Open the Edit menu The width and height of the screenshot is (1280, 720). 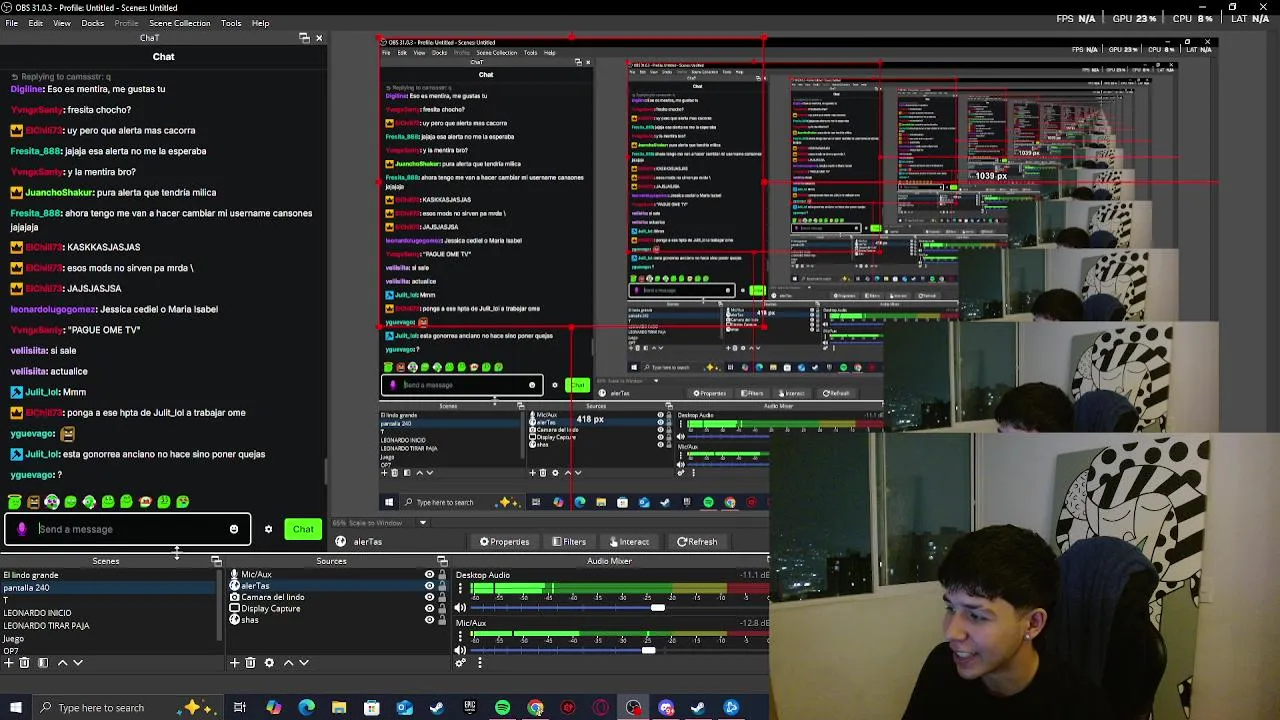36,23
